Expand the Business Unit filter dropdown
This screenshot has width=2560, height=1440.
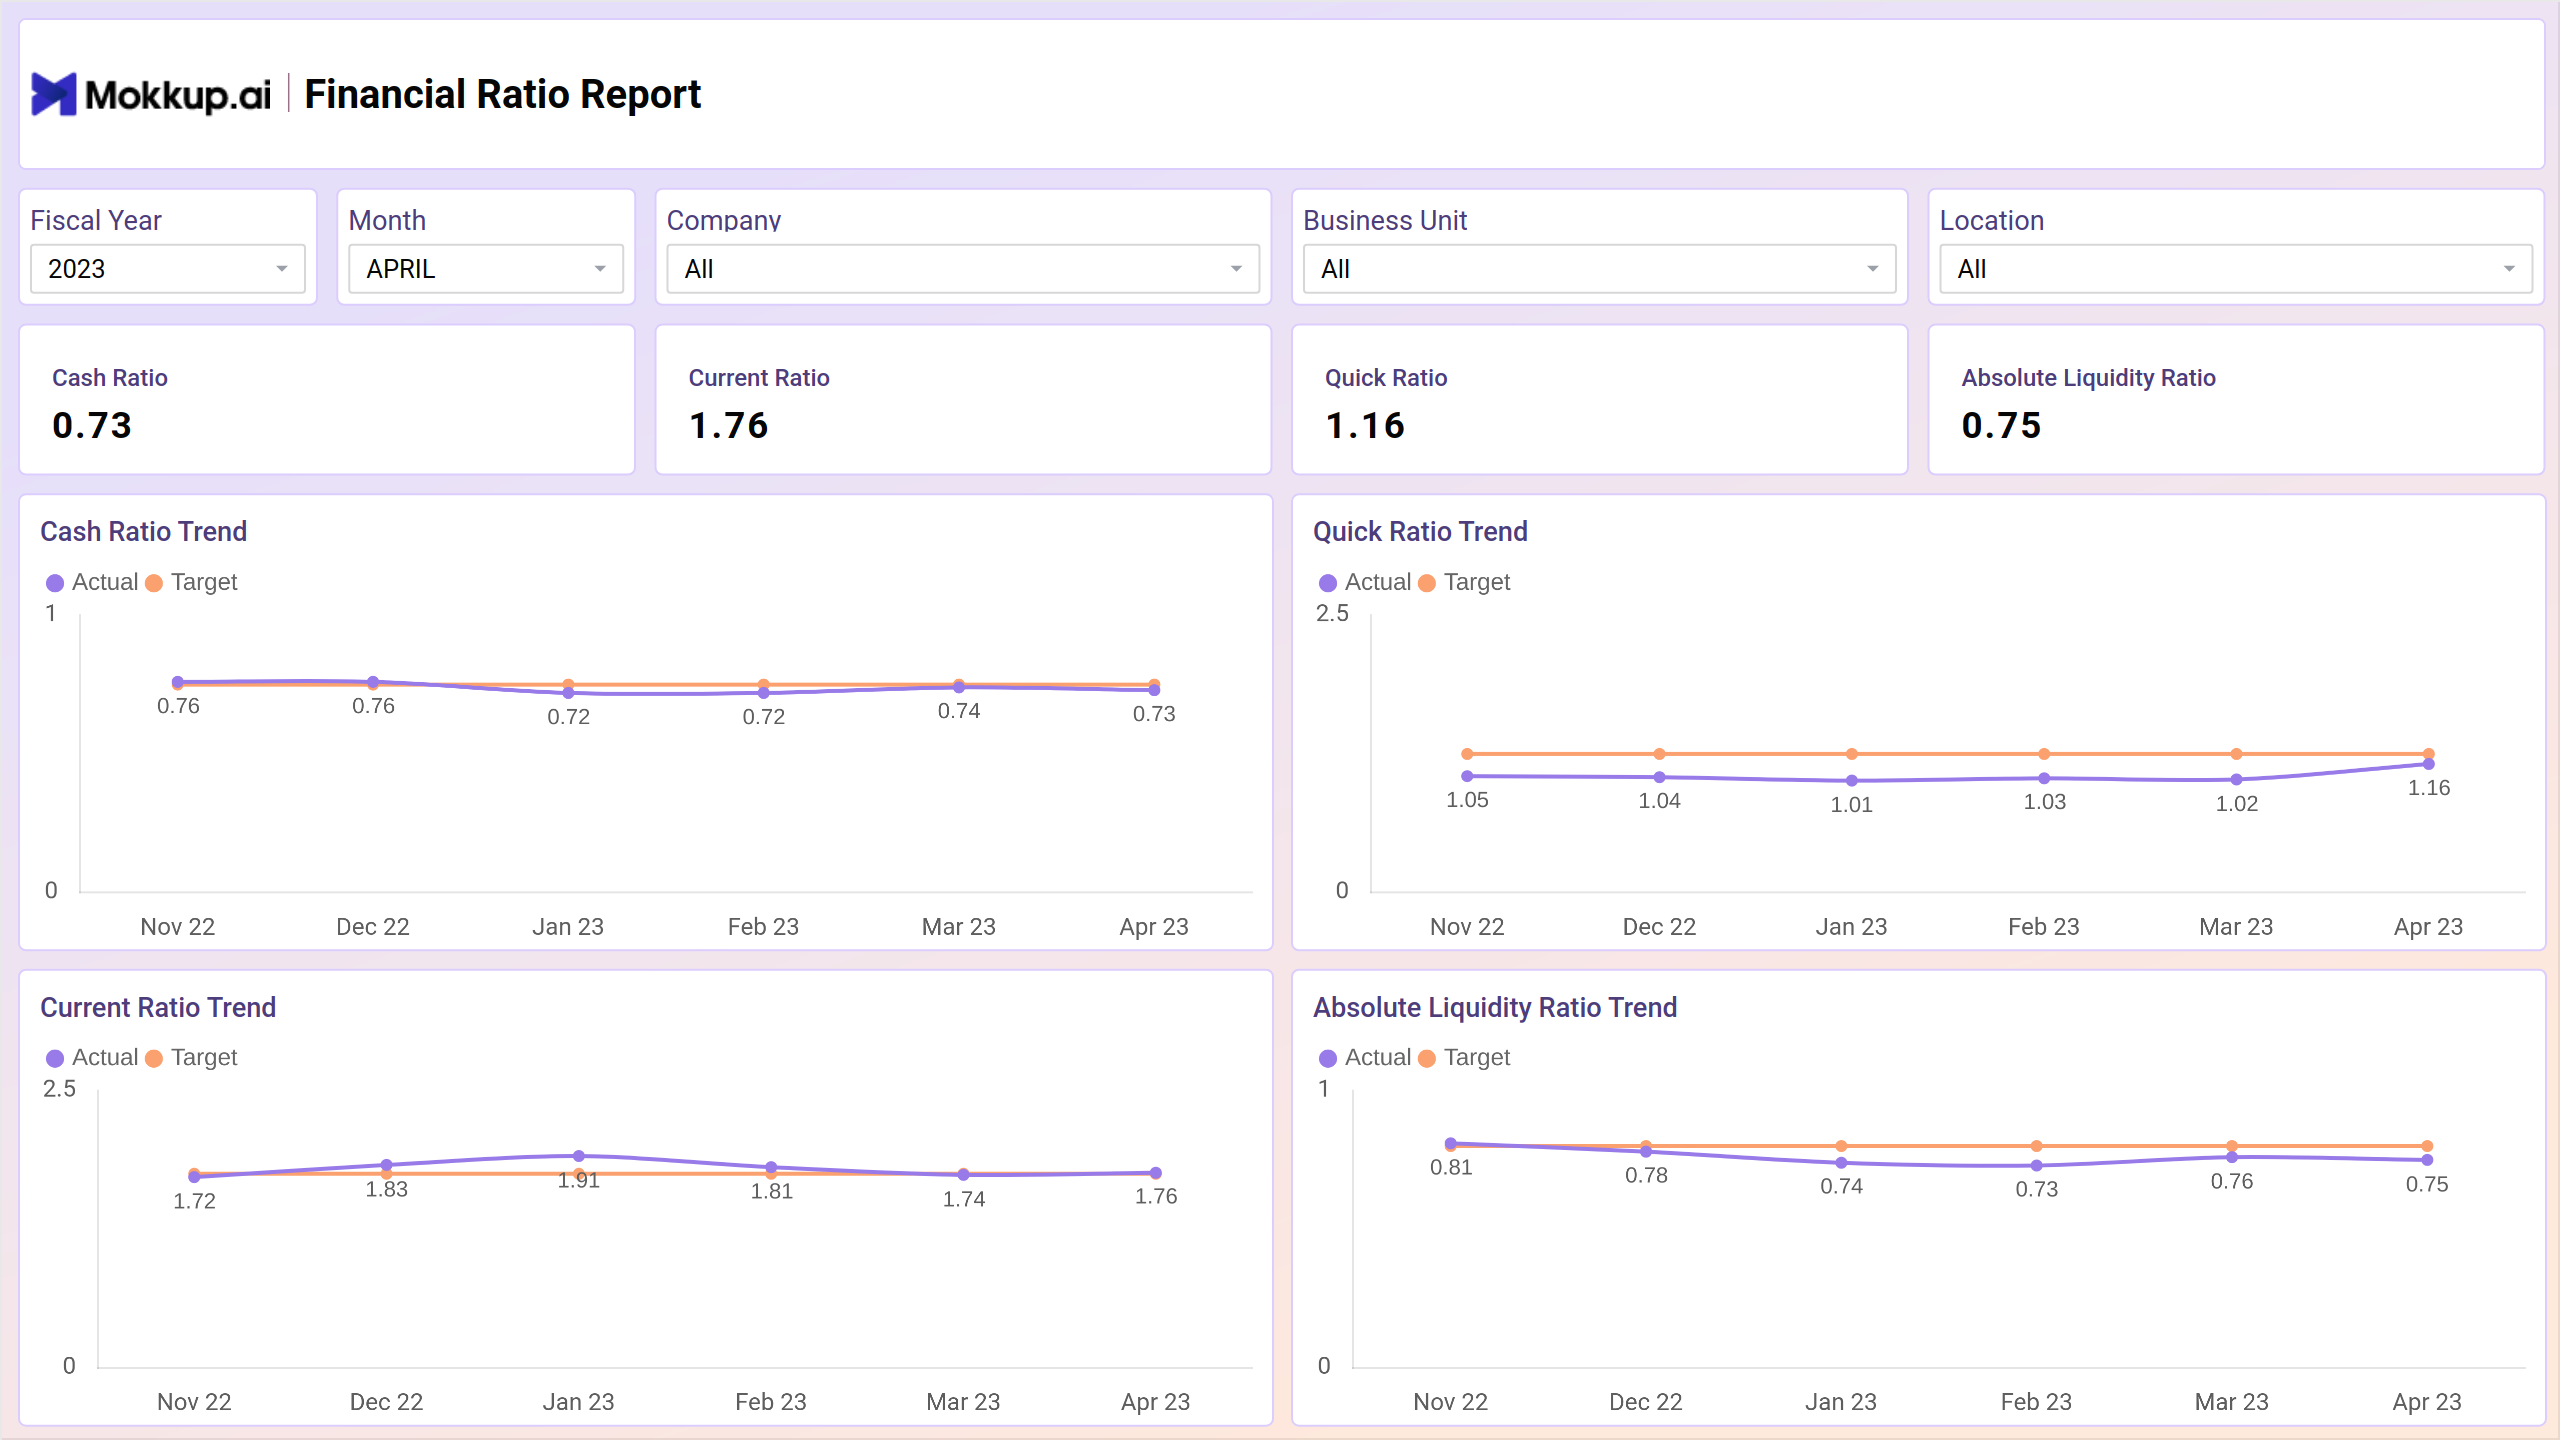(x=1599, y=269)
